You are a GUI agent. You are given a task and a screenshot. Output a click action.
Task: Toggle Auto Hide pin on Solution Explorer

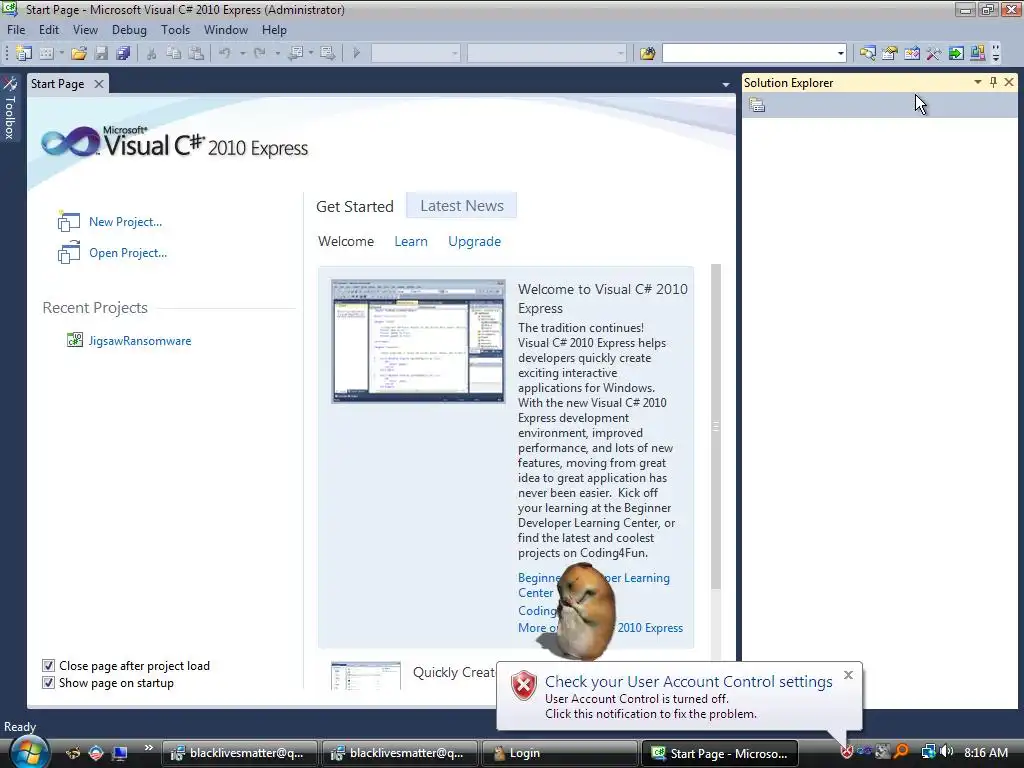tap(993, 82)
